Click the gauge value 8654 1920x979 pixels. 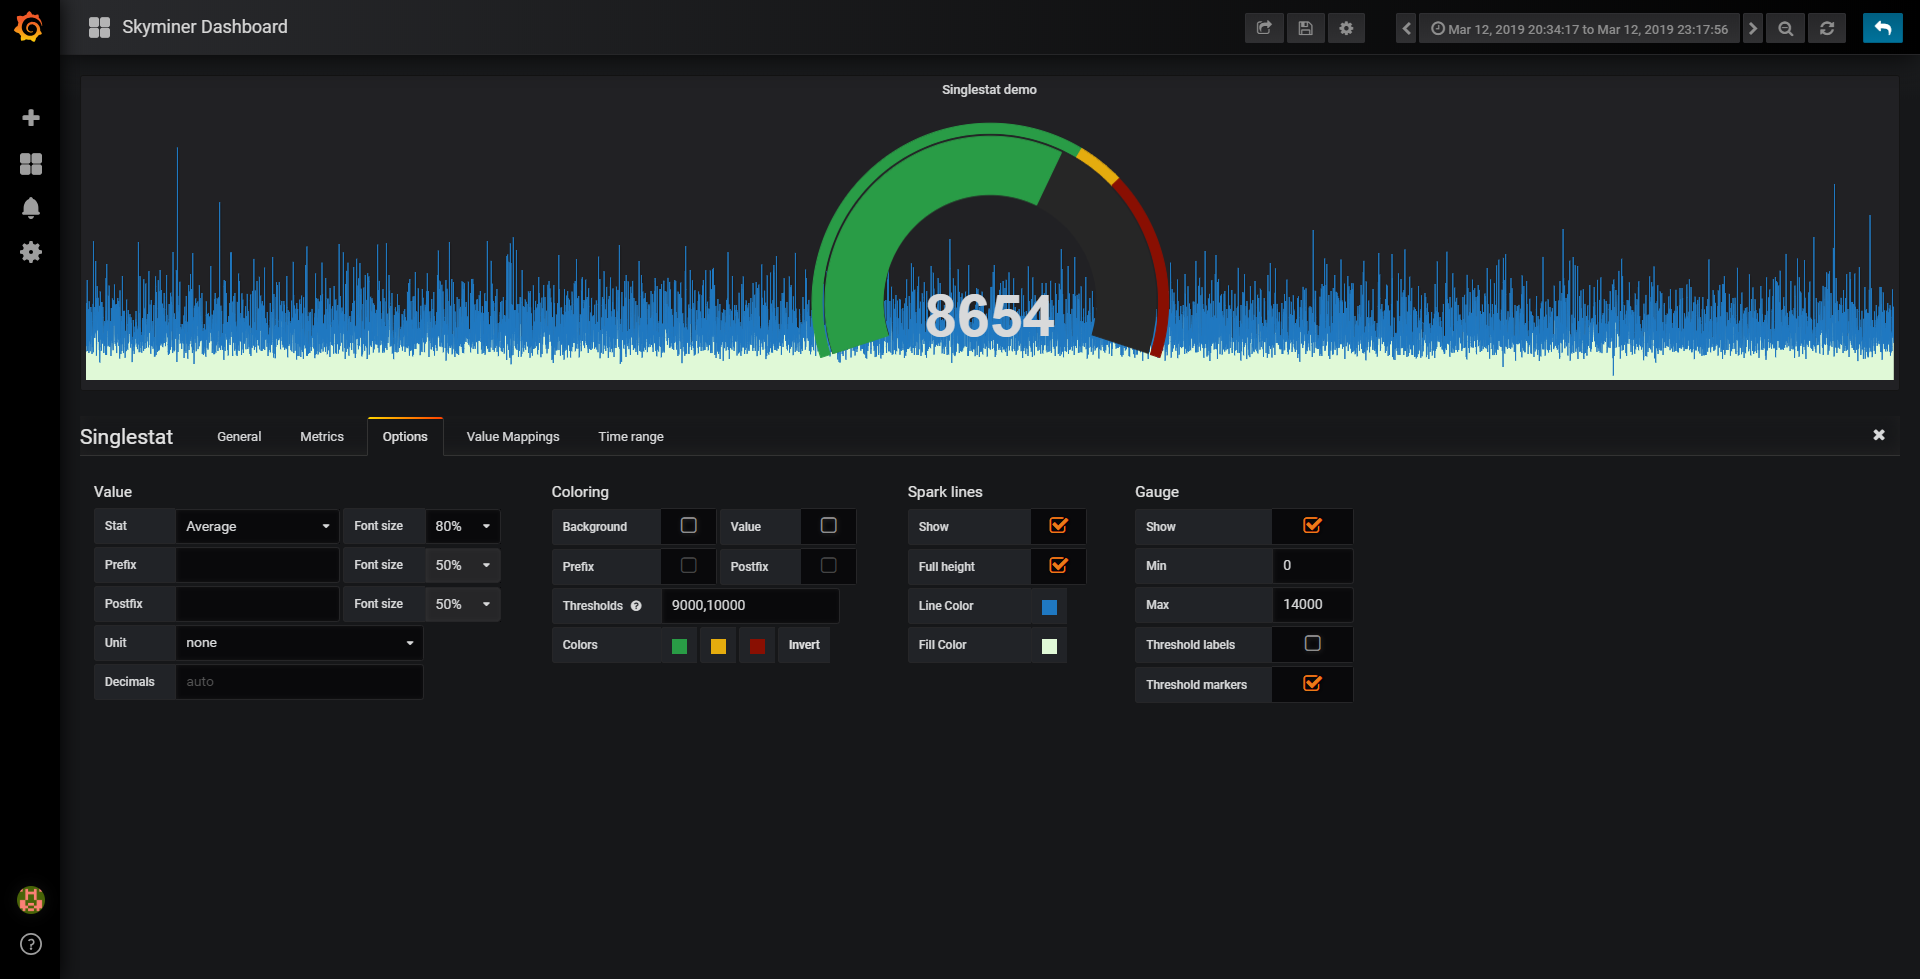click(x=989, y=316)
